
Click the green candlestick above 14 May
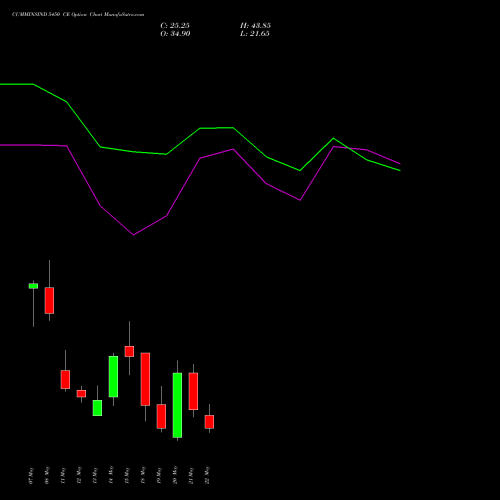tap(113, 377)
